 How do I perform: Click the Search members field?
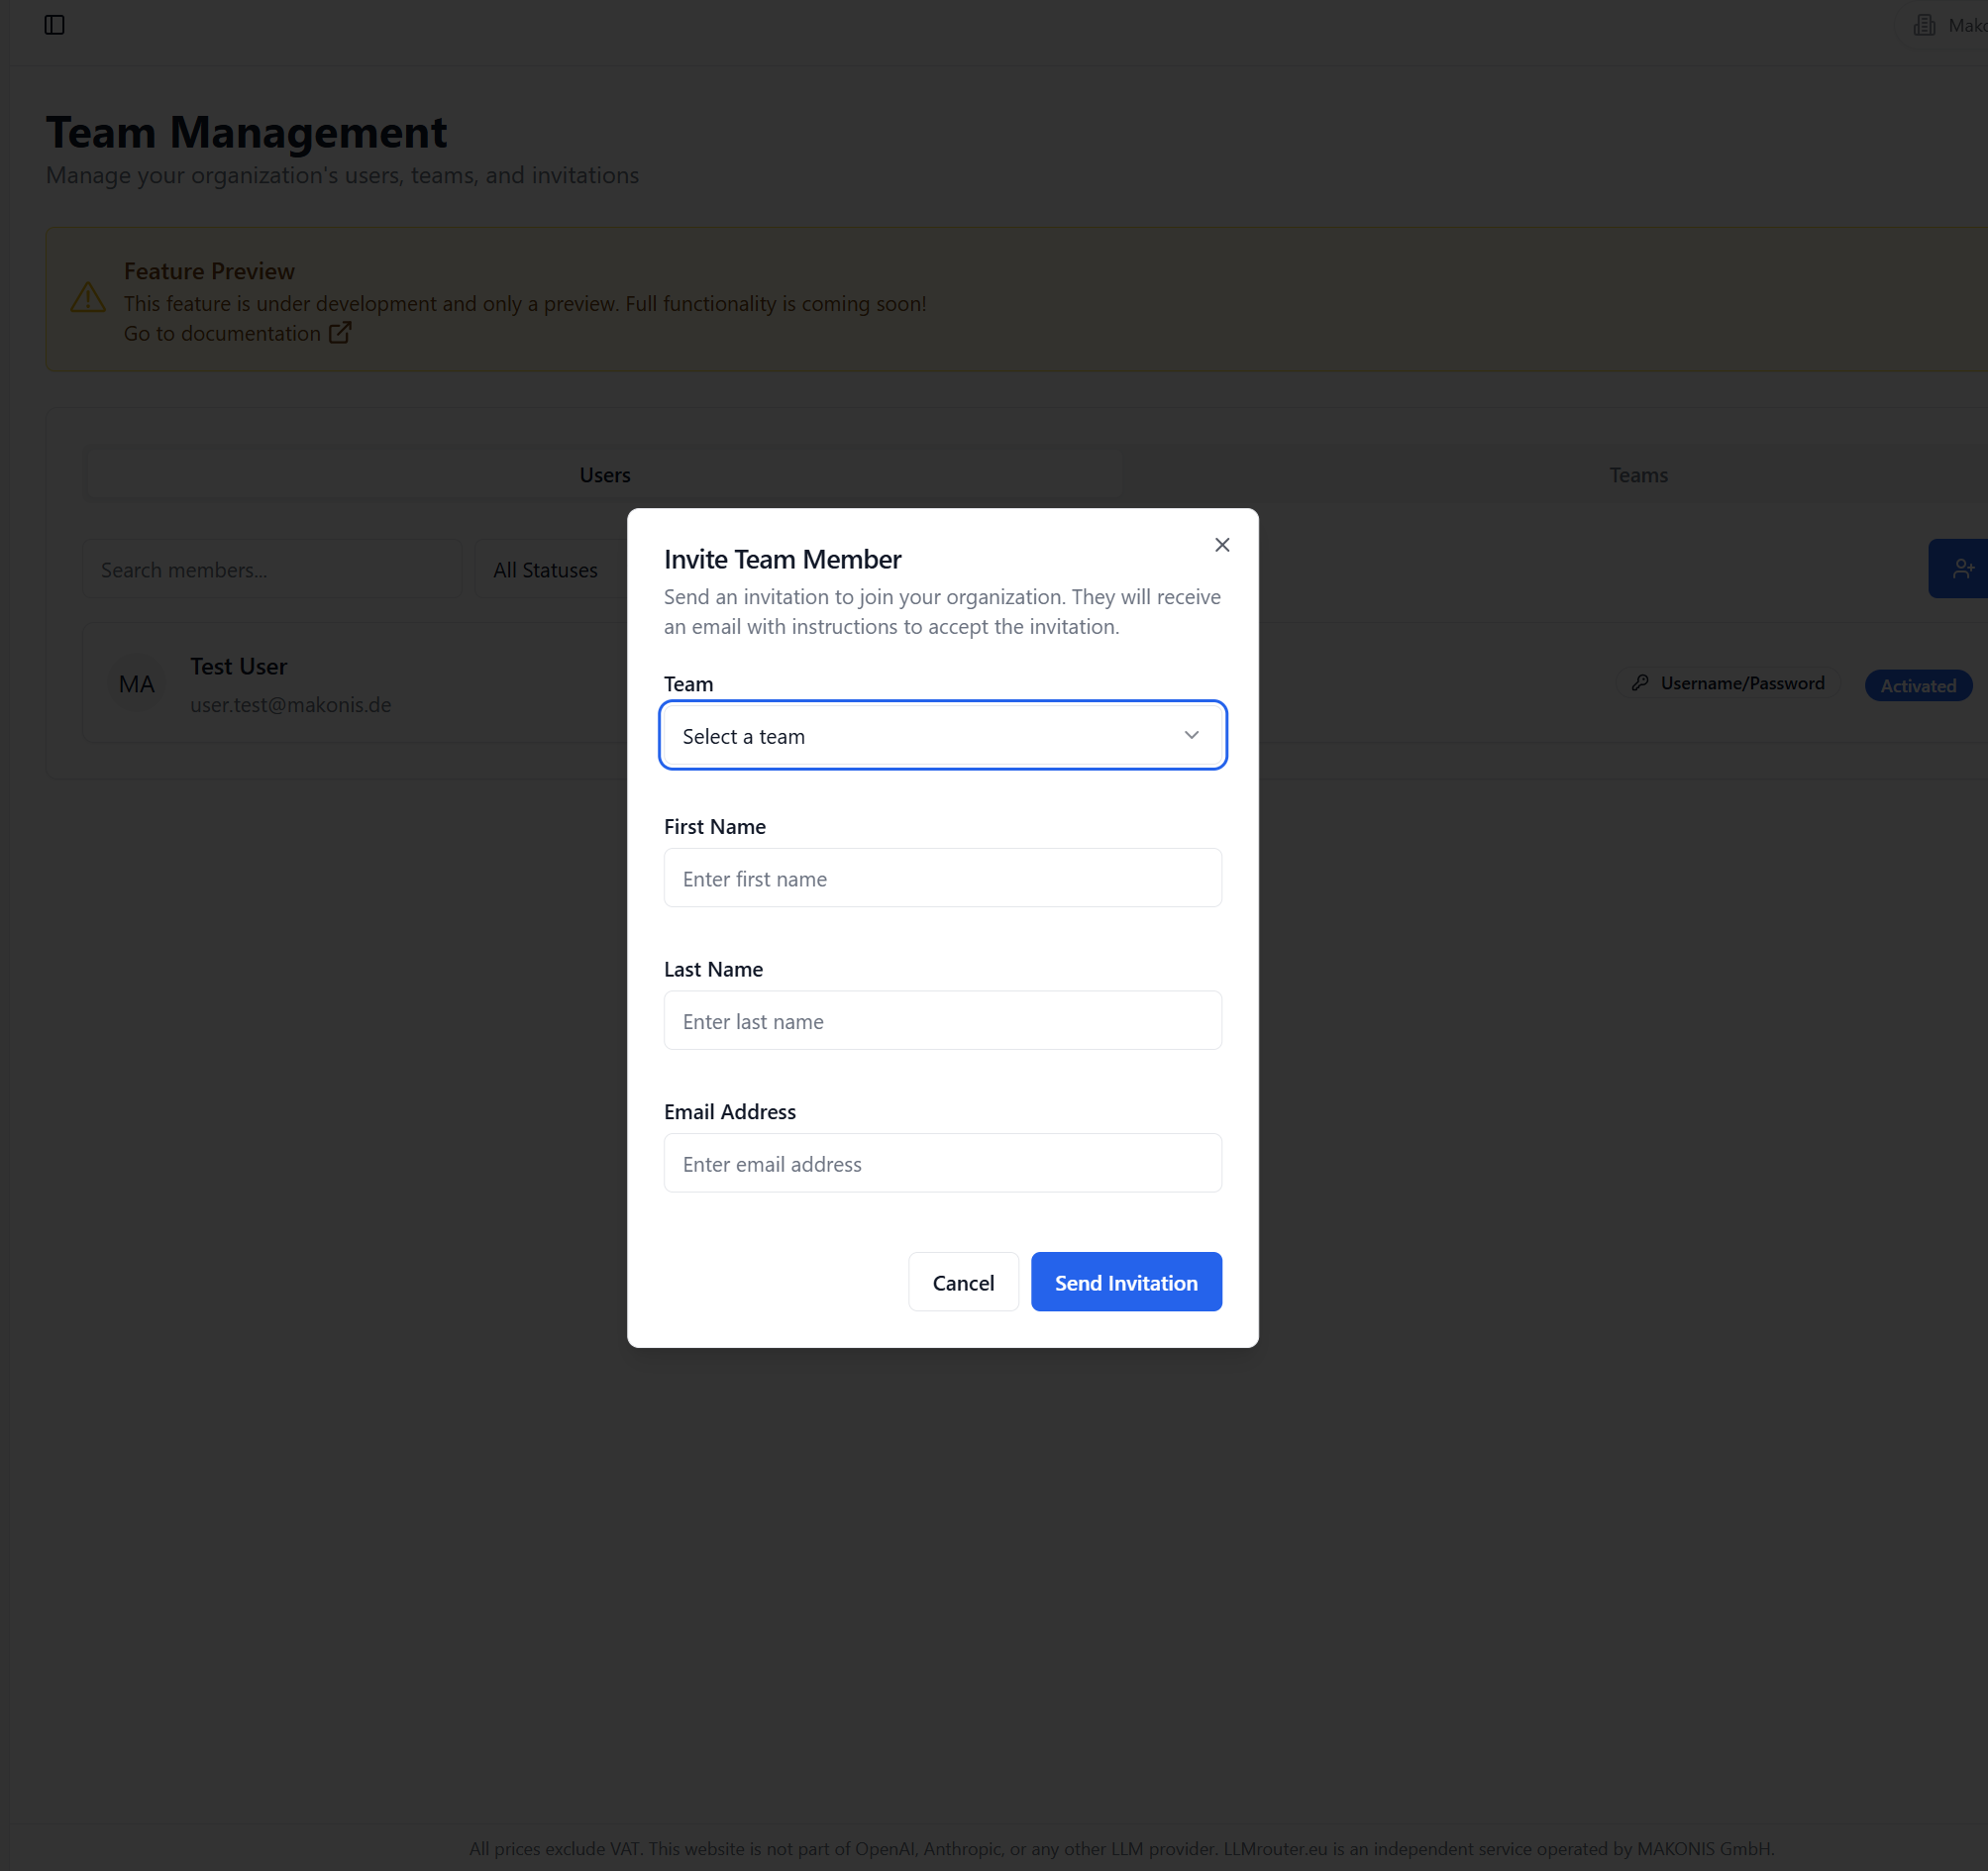point(271,569)
